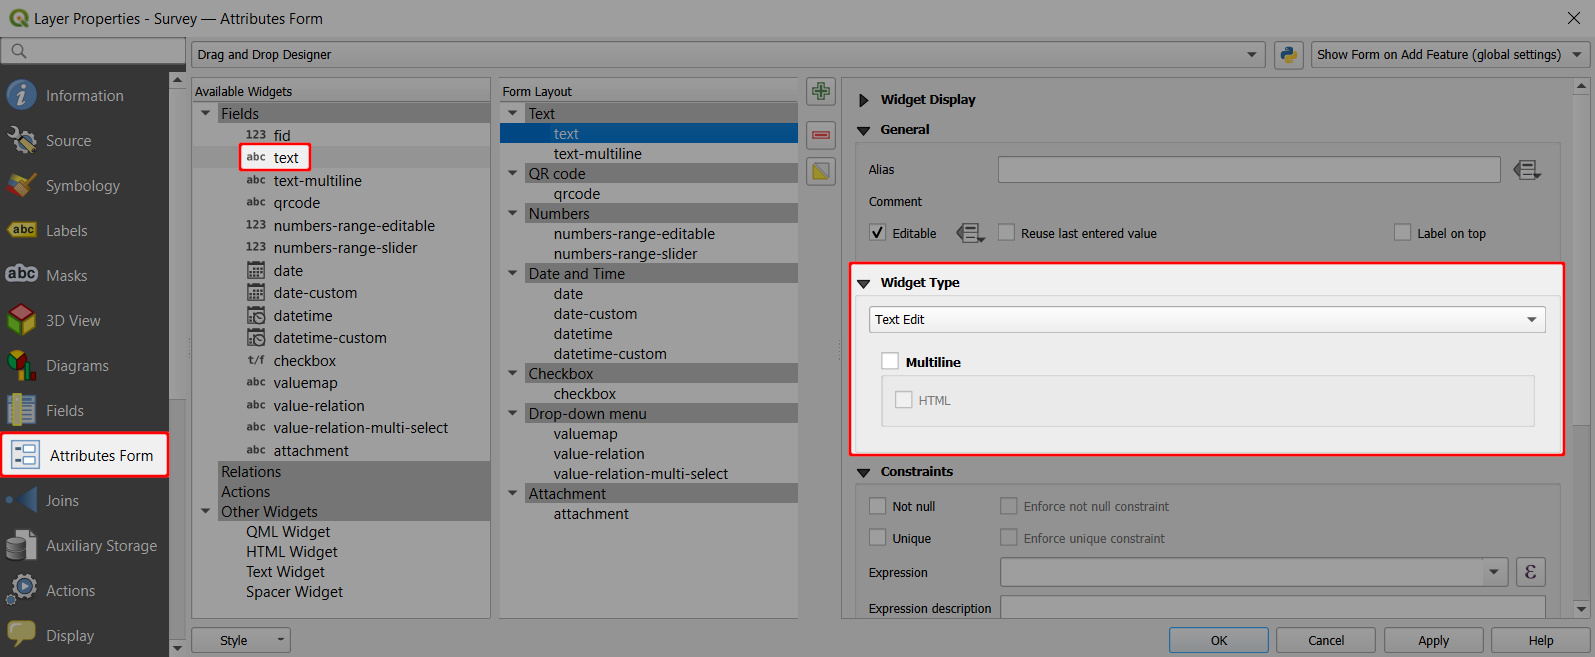This screenshot has width=1595, height=657.
Task: Open data-defined override for Editable
Action: coord(970,233)
